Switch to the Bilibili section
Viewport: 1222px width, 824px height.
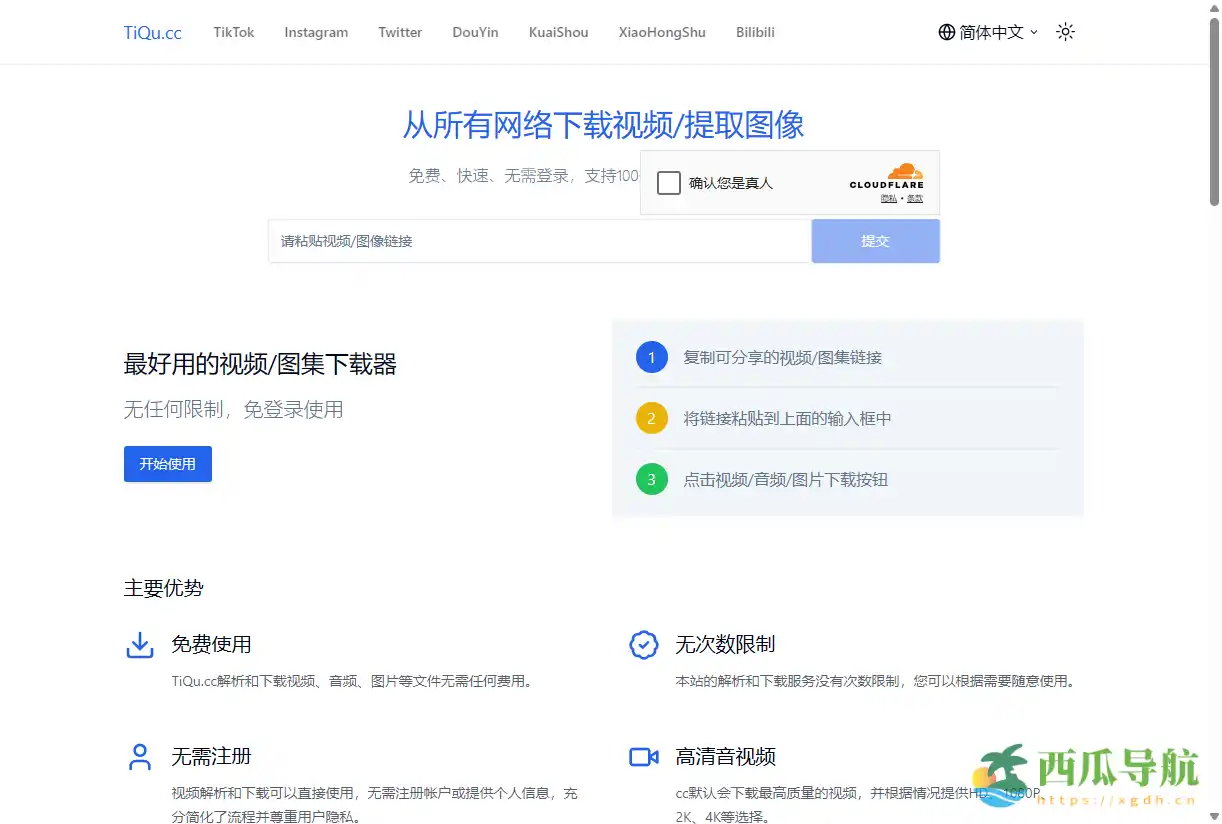(755, 31)
